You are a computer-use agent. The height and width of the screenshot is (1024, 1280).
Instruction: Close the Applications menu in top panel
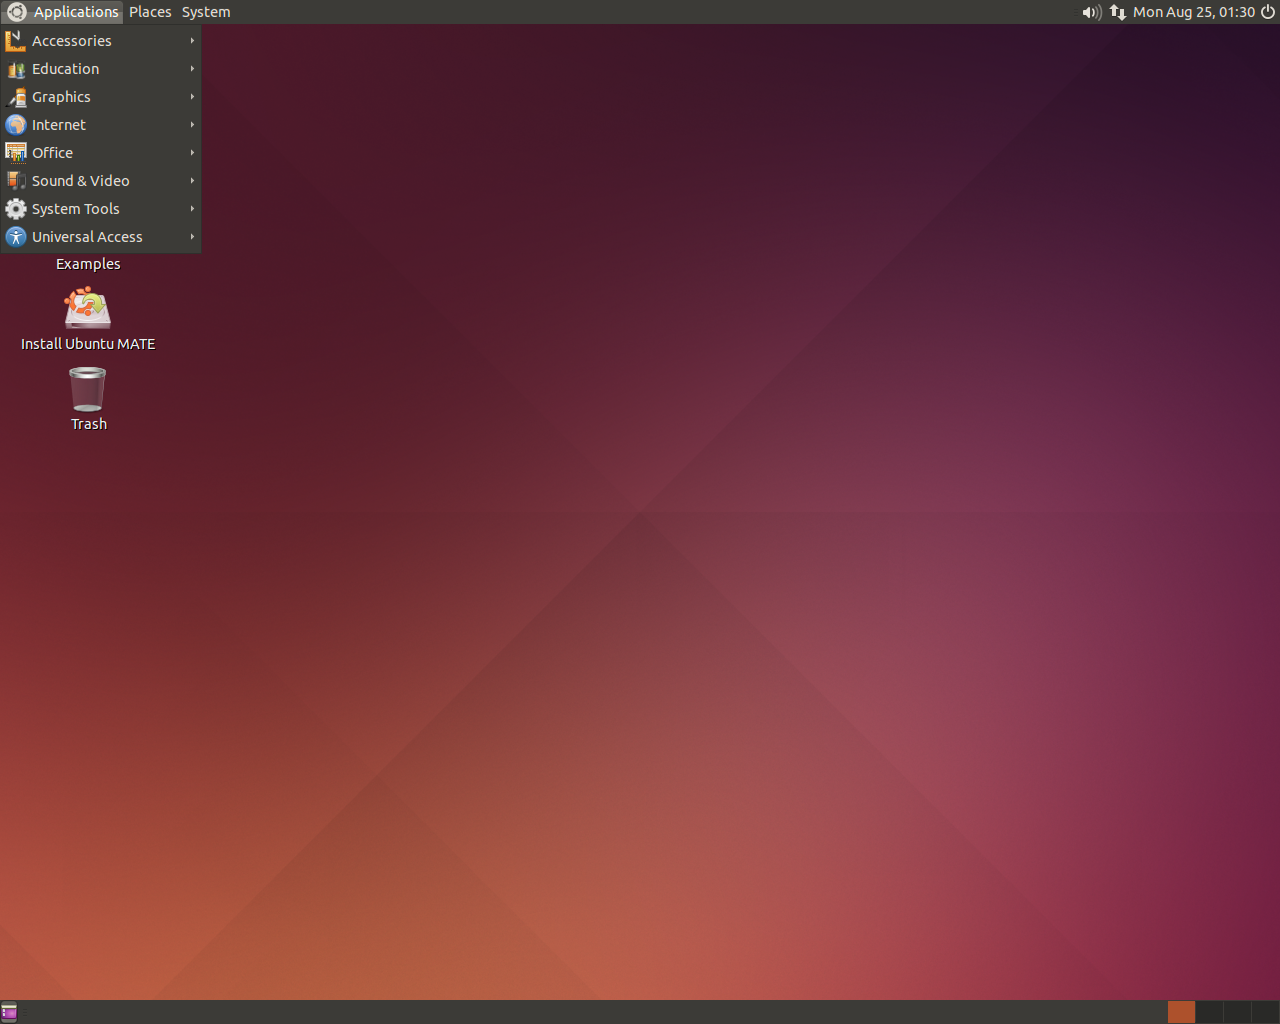(x=62, y=12)
